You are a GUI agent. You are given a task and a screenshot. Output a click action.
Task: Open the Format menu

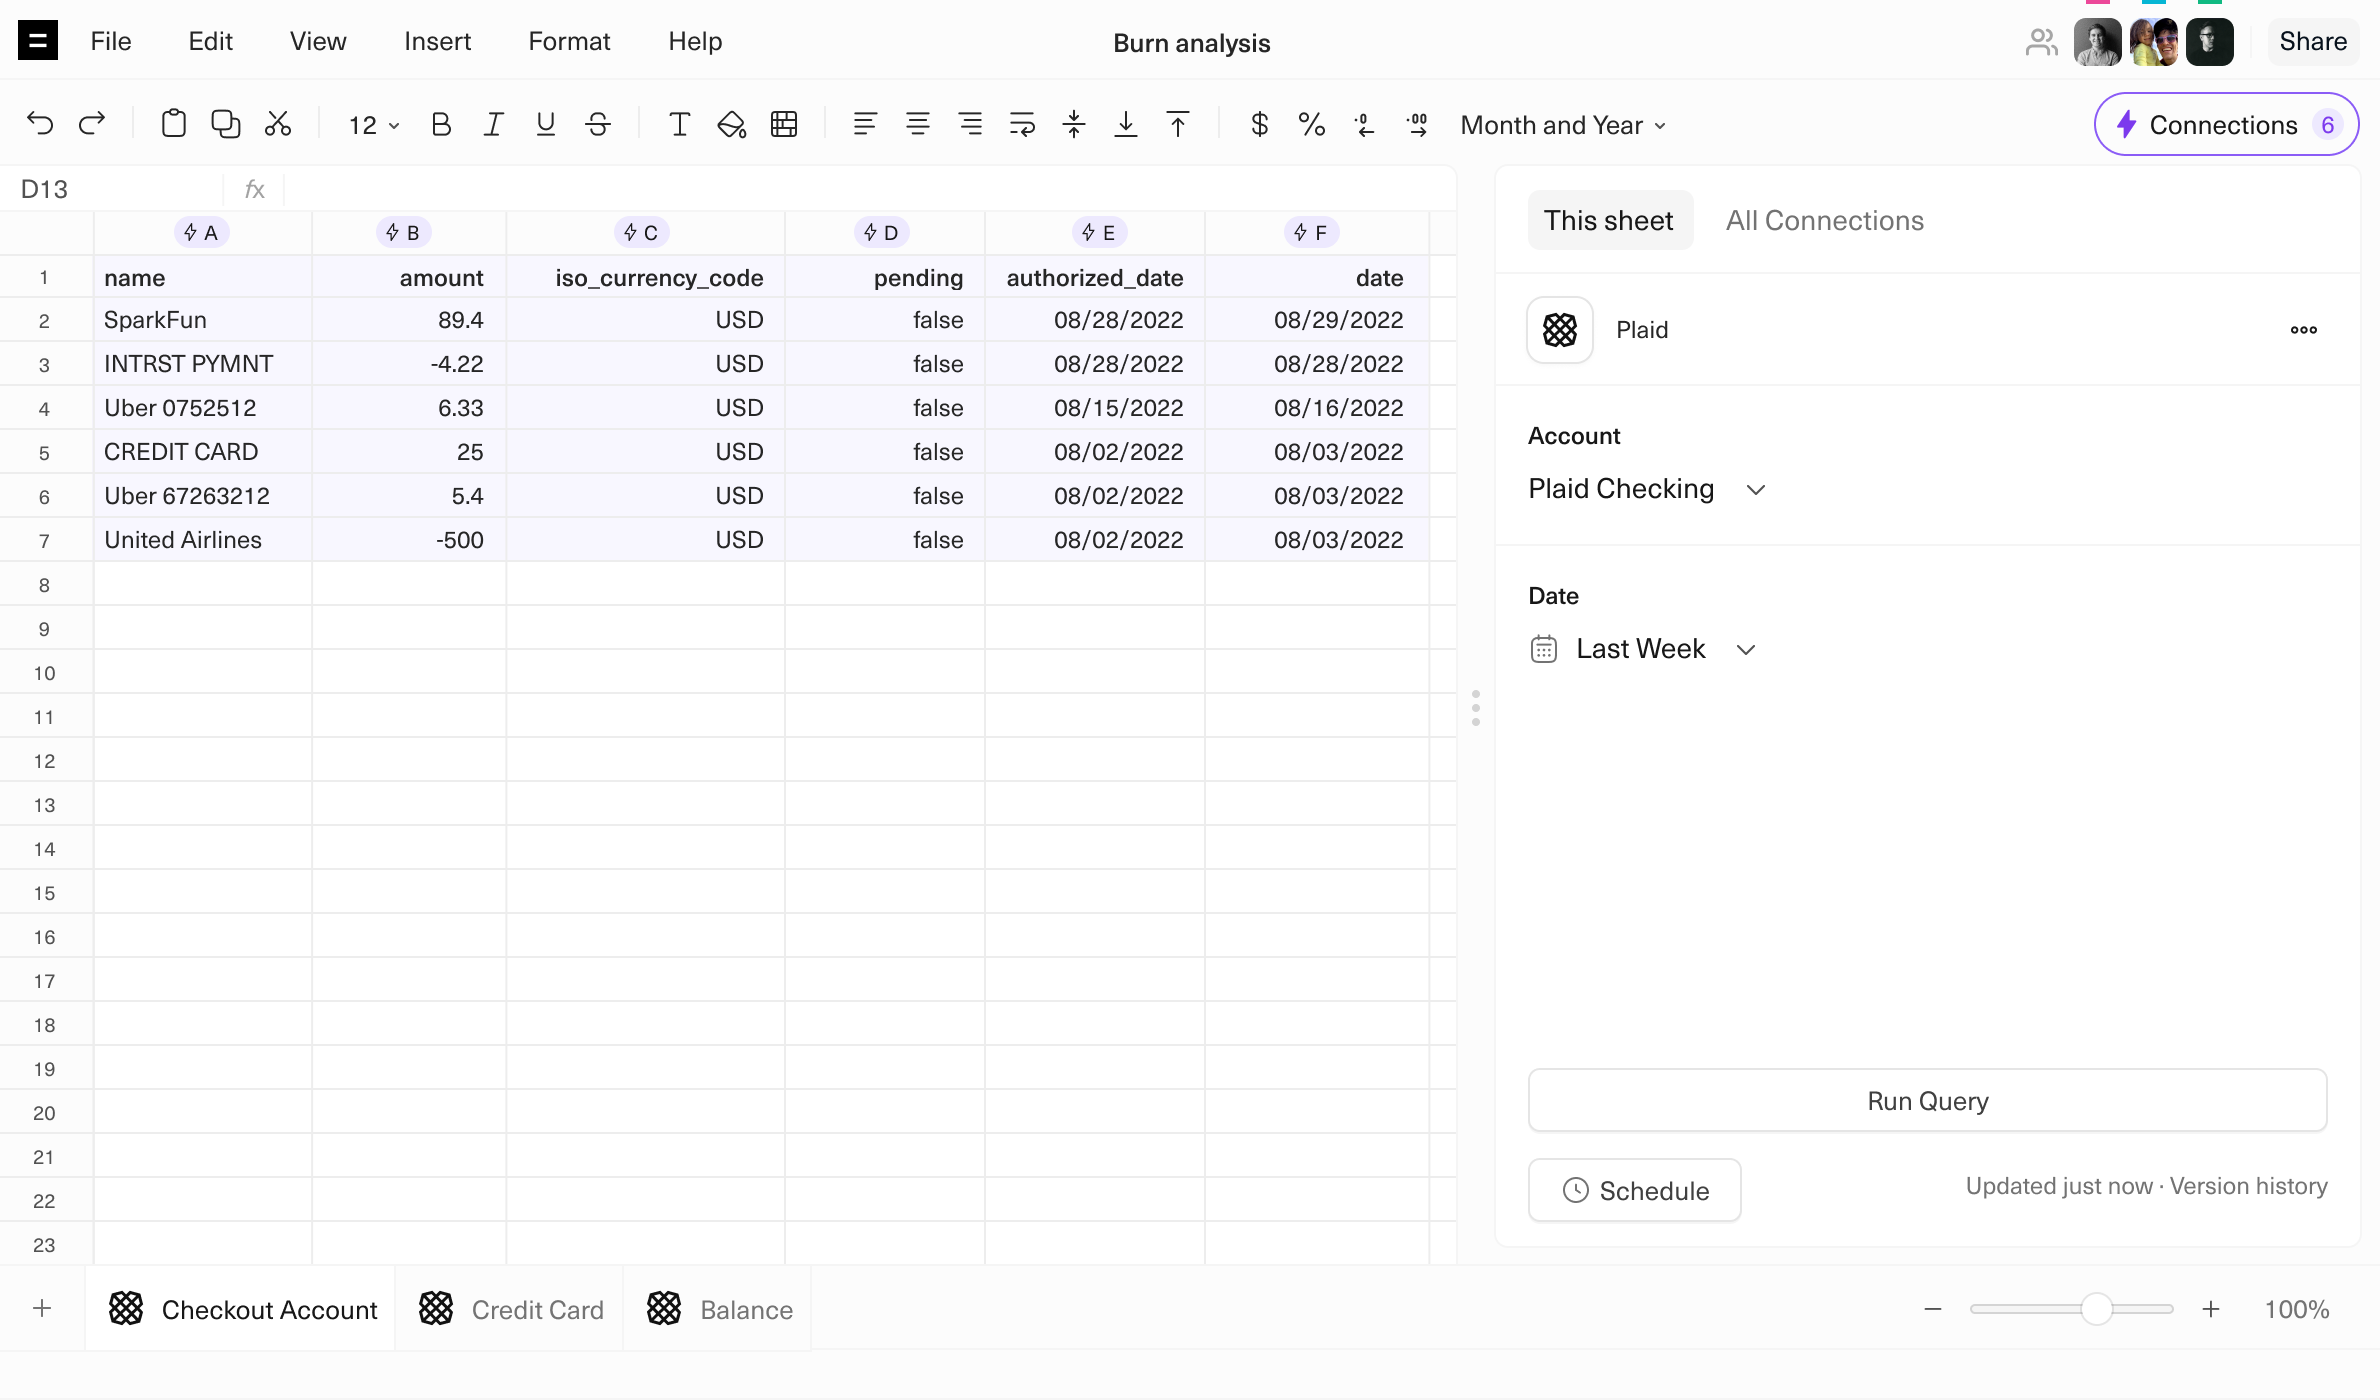pyautogui.click(x=569, y=41)
